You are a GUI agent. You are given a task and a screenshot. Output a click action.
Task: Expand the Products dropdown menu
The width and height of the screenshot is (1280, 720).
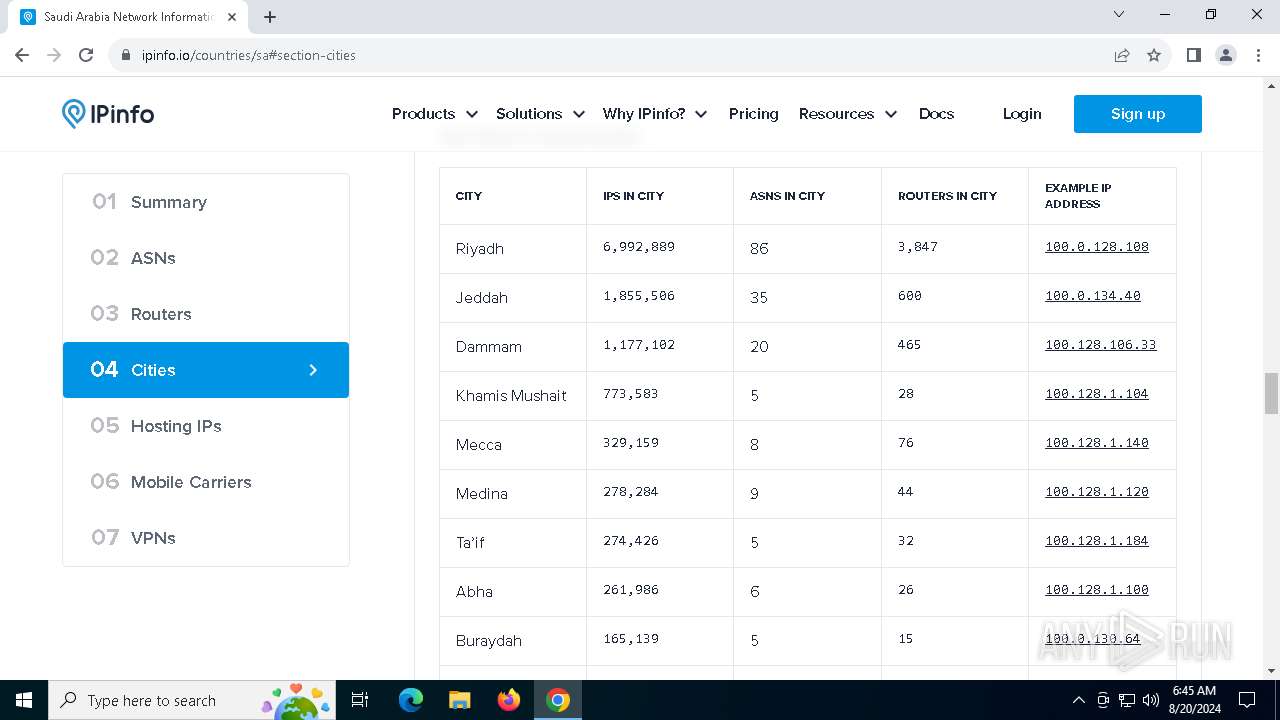[434, 114]
